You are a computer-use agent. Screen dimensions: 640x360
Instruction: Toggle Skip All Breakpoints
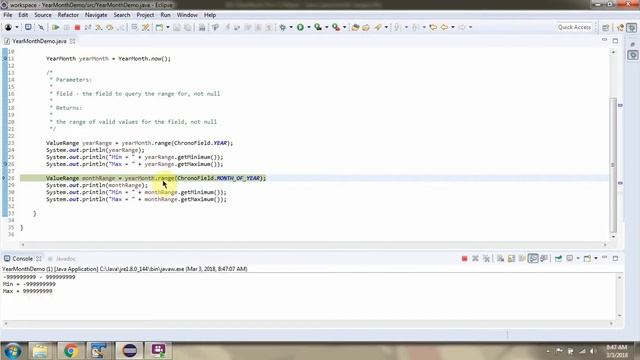[x=41, y=27]
